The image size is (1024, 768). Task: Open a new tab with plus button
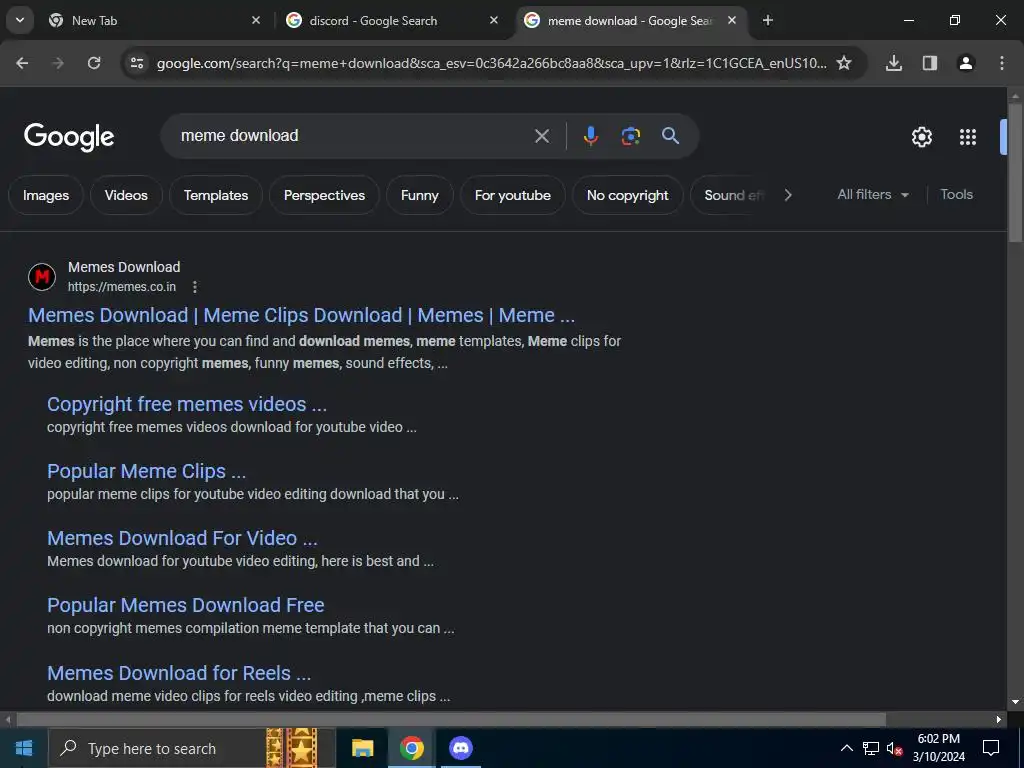point(767,20)
